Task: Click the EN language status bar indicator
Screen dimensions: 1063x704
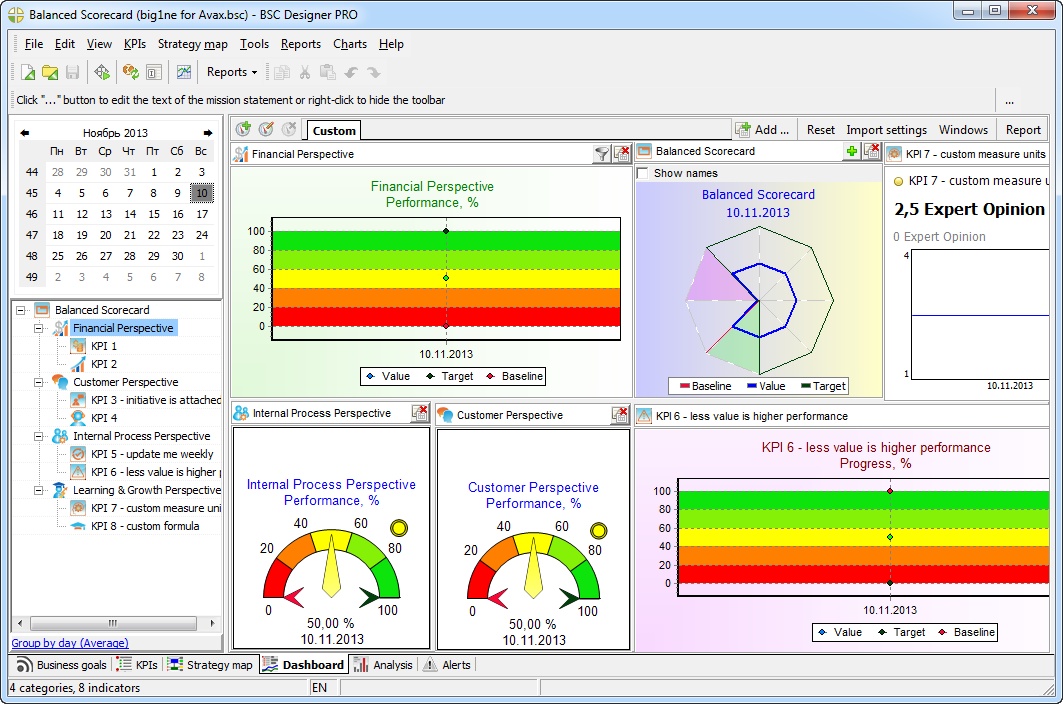Action: pyautogui.click(x=319, y=688)
